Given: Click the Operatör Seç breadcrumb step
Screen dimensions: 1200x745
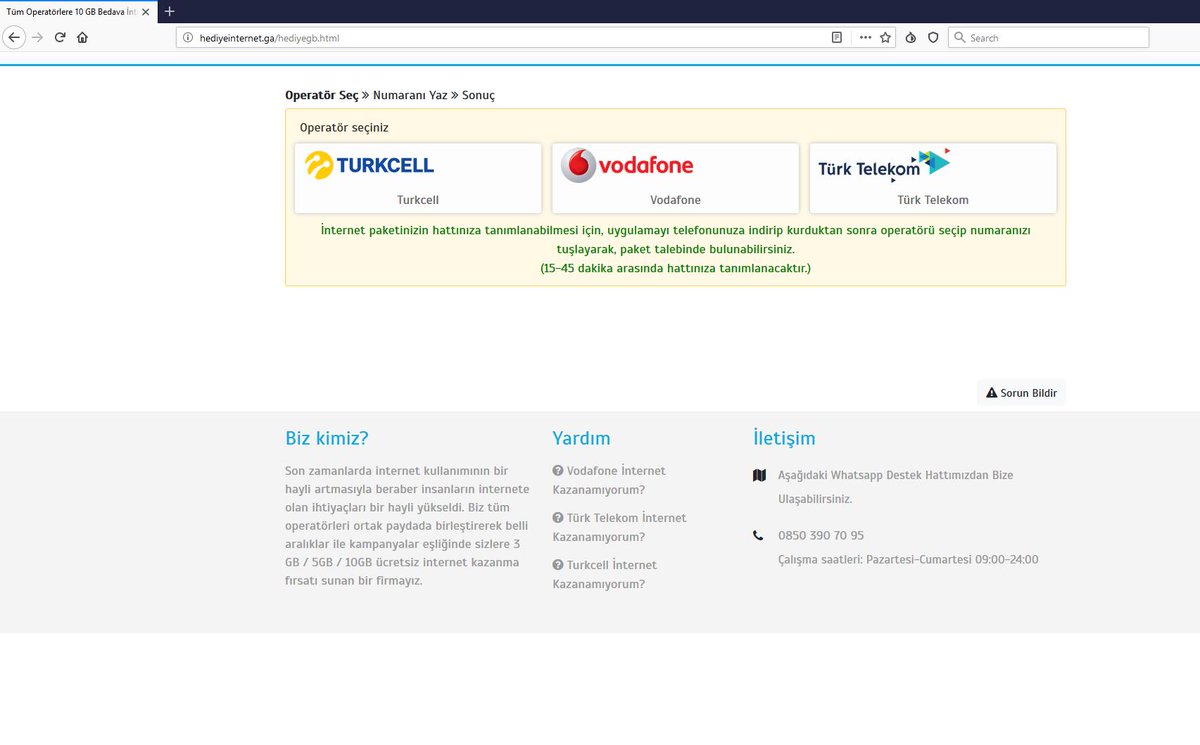Looking at the screenshot, I should pyautogui.click(x=321, y=95).
